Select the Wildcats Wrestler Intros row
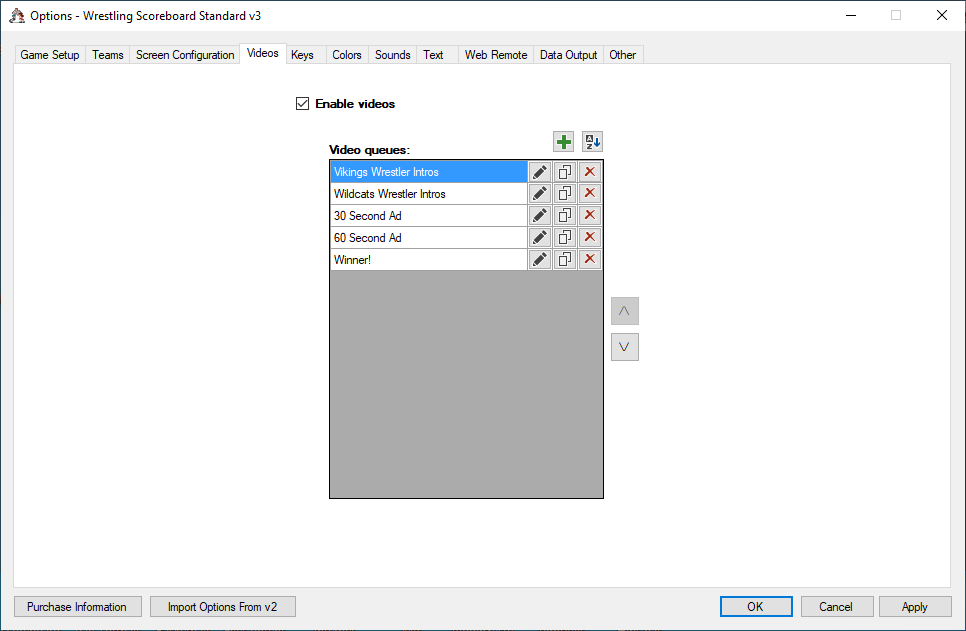966x631 pixels. tap(429, 193)
